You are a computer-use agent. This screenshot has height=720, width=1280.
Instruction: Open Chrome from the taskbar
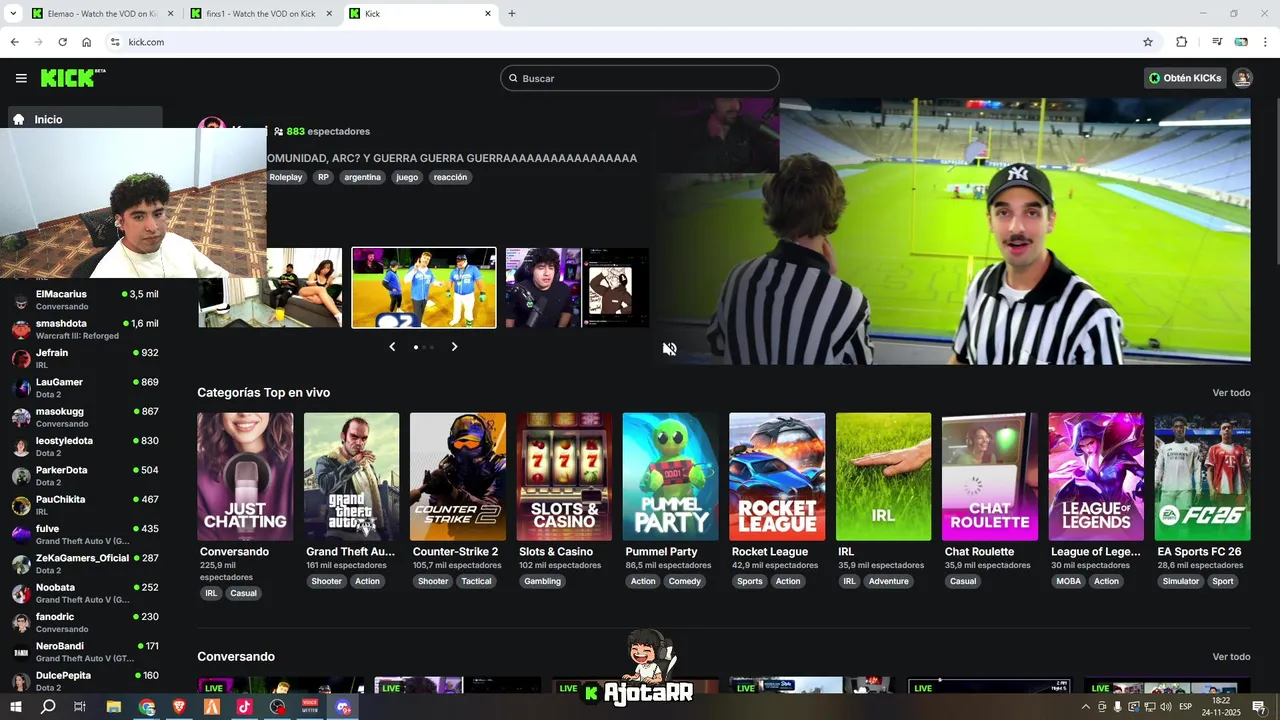coord(147,707)
